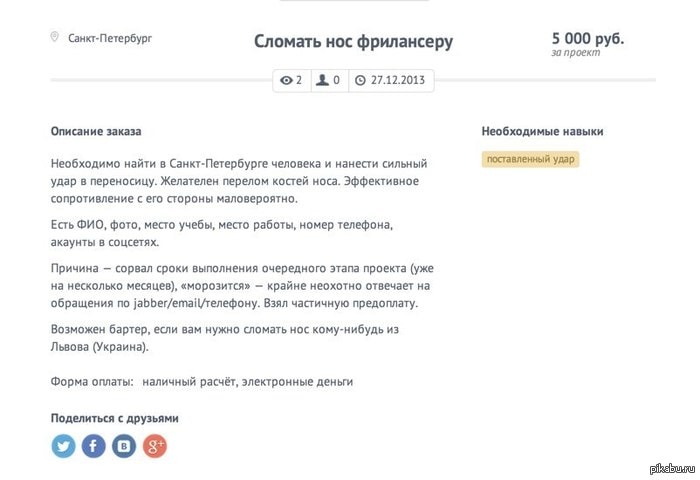The image size is (700, 480).
Task: Share the post on Facebook
Action: pos(94,446)
